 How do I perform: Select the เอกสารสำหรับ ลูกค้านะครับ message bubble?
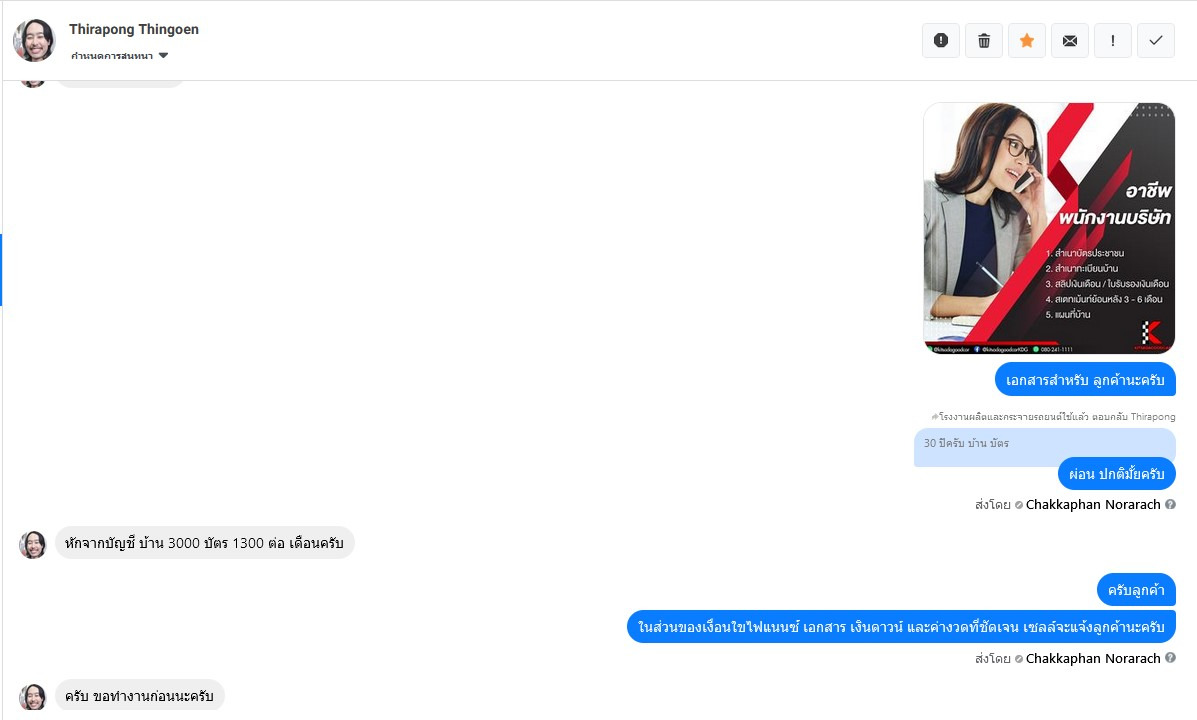coord(1085,380)
